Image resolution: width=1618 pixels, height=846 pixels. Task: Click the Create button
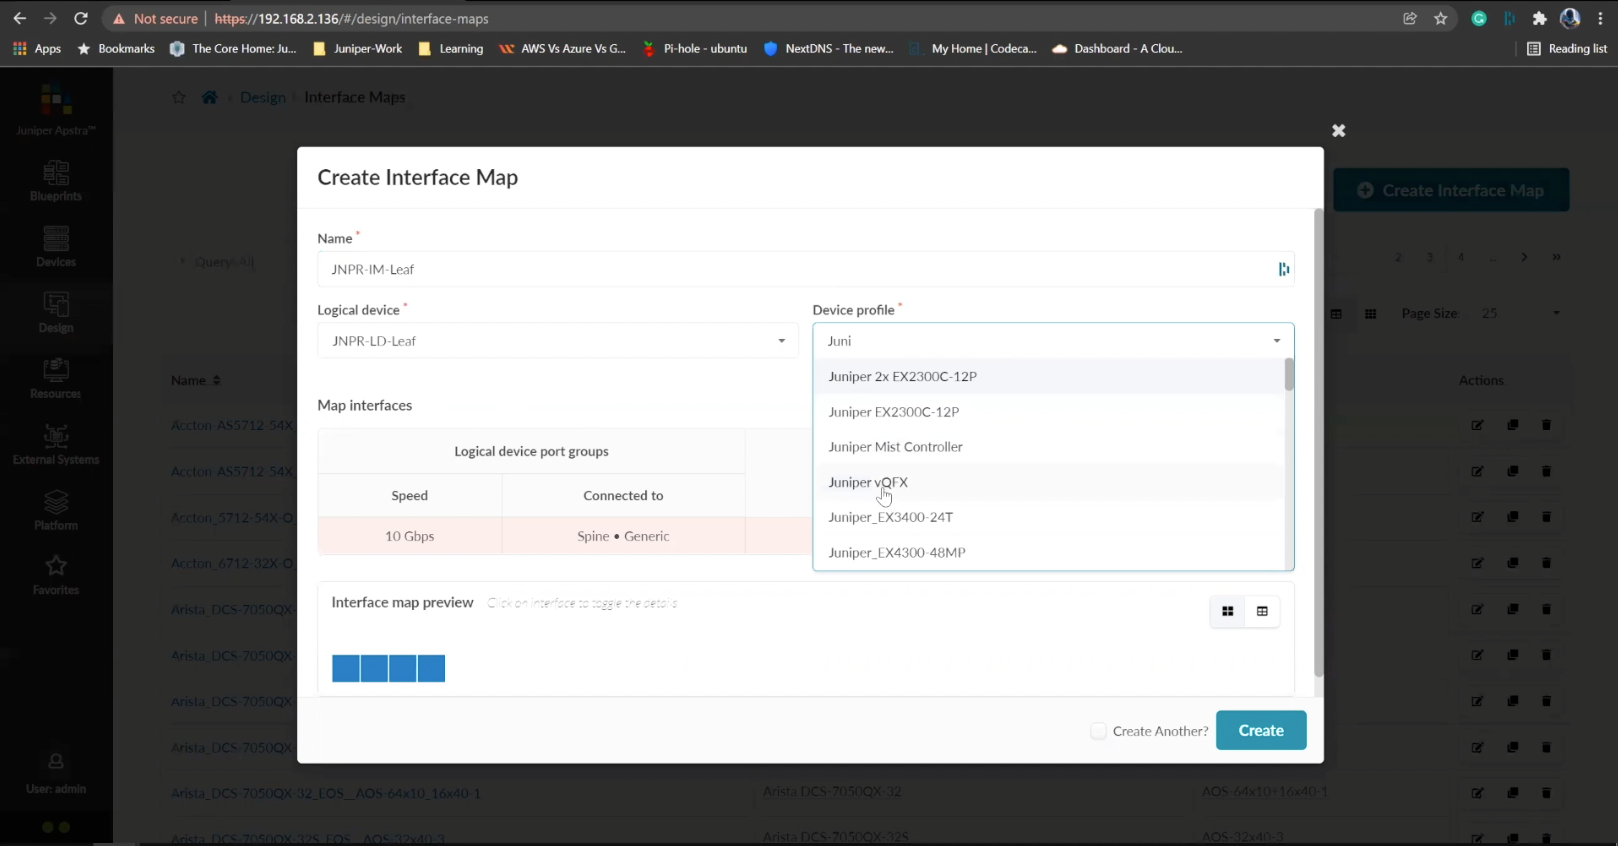[1261, 730]
